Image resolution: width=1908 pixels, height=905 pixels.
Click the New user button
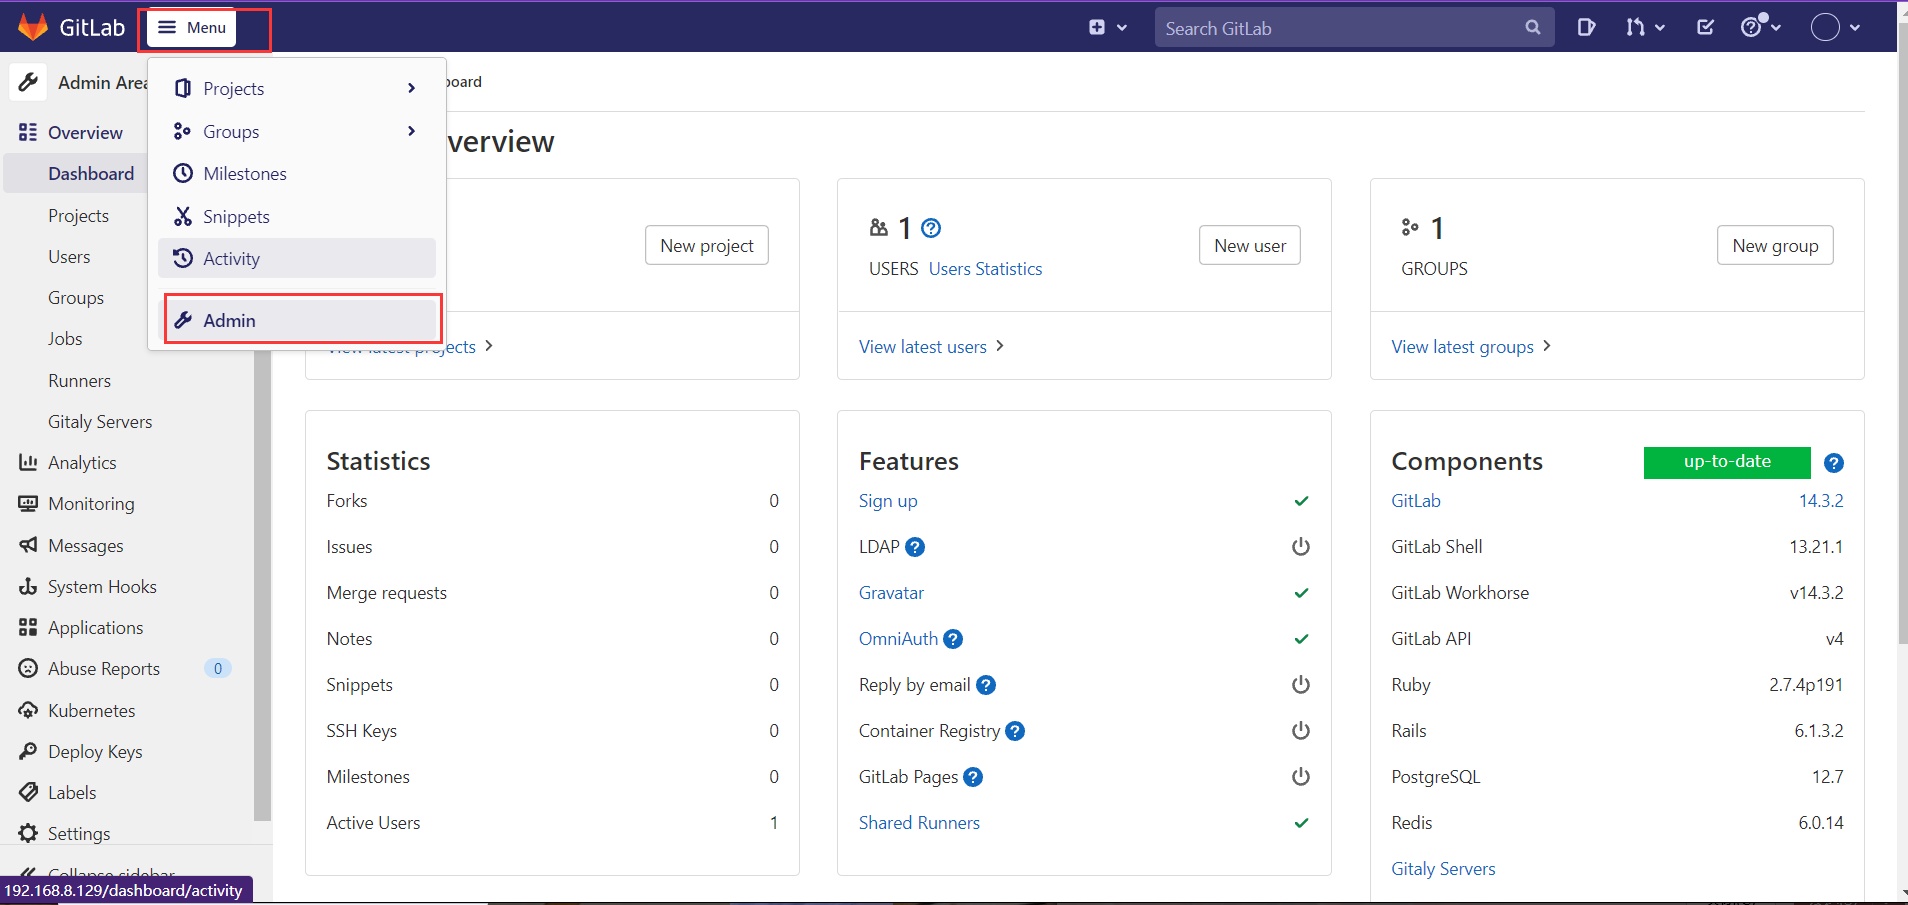click(1250, 245)
